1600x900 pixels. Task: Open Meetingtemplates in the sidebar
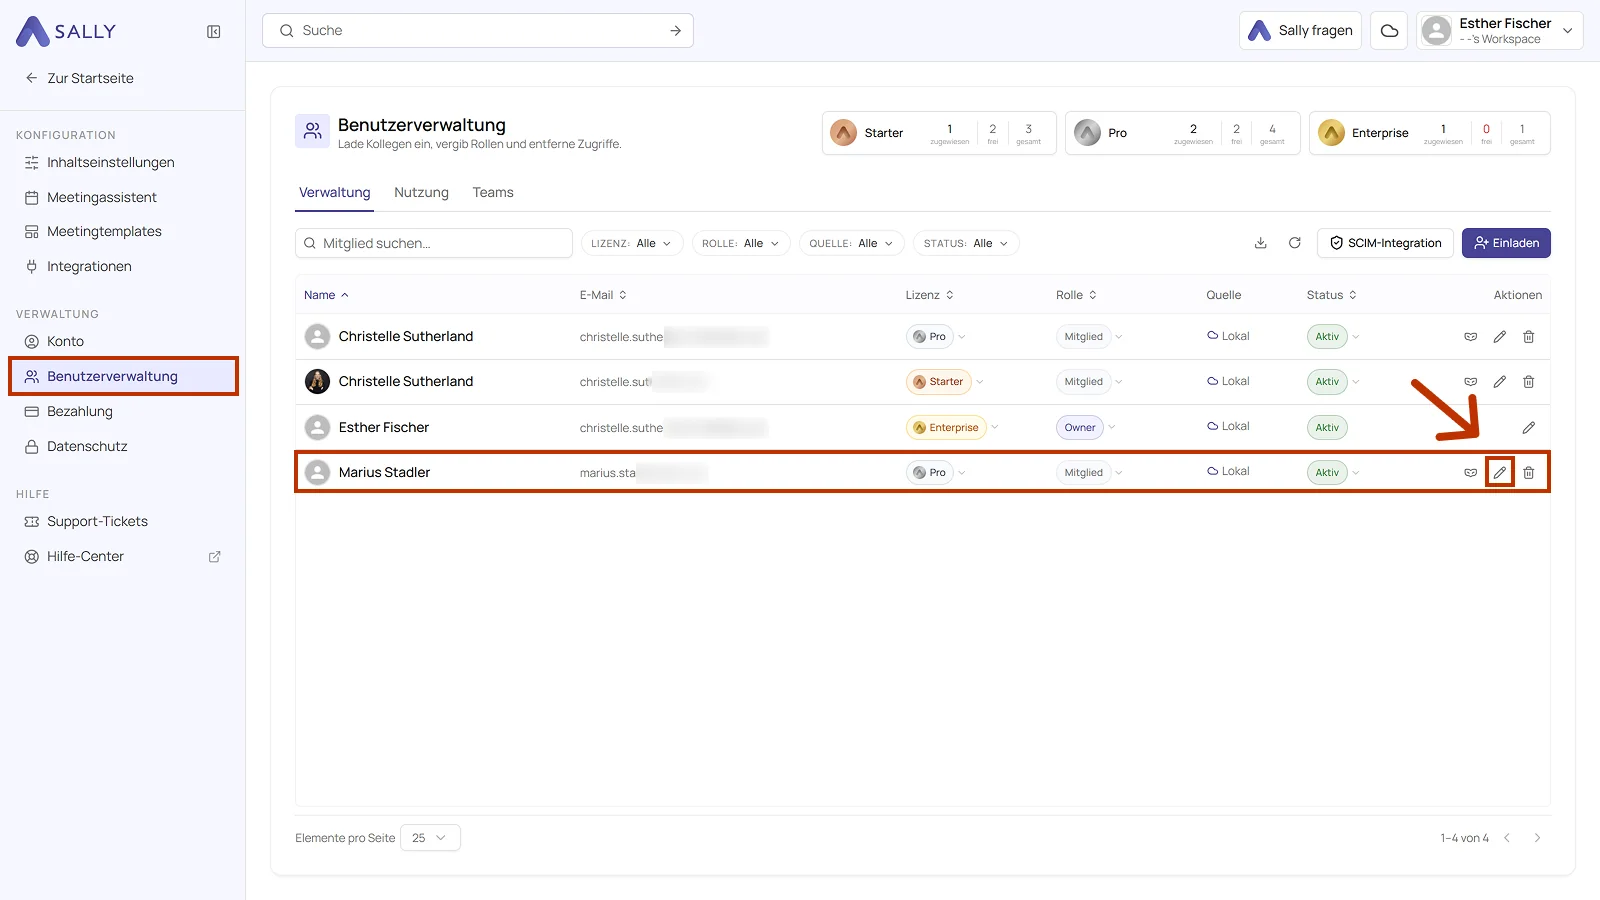point(104,231)
